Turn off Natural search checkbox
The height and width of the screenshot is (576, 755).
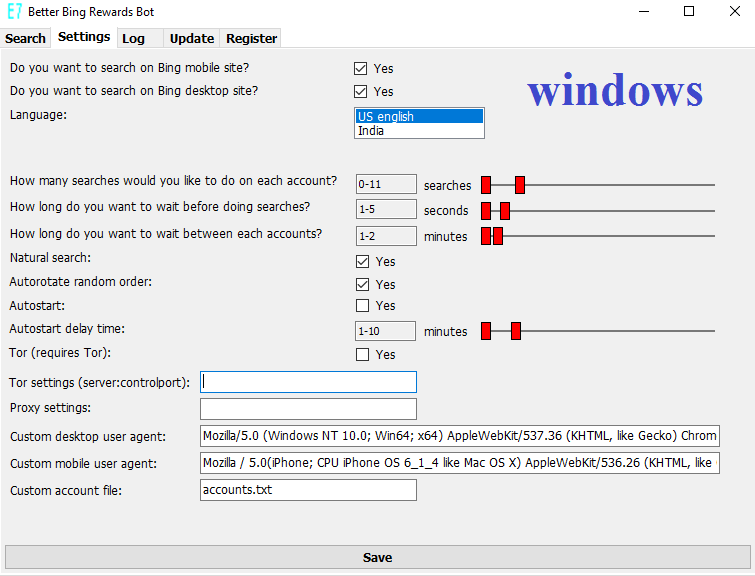363,262
